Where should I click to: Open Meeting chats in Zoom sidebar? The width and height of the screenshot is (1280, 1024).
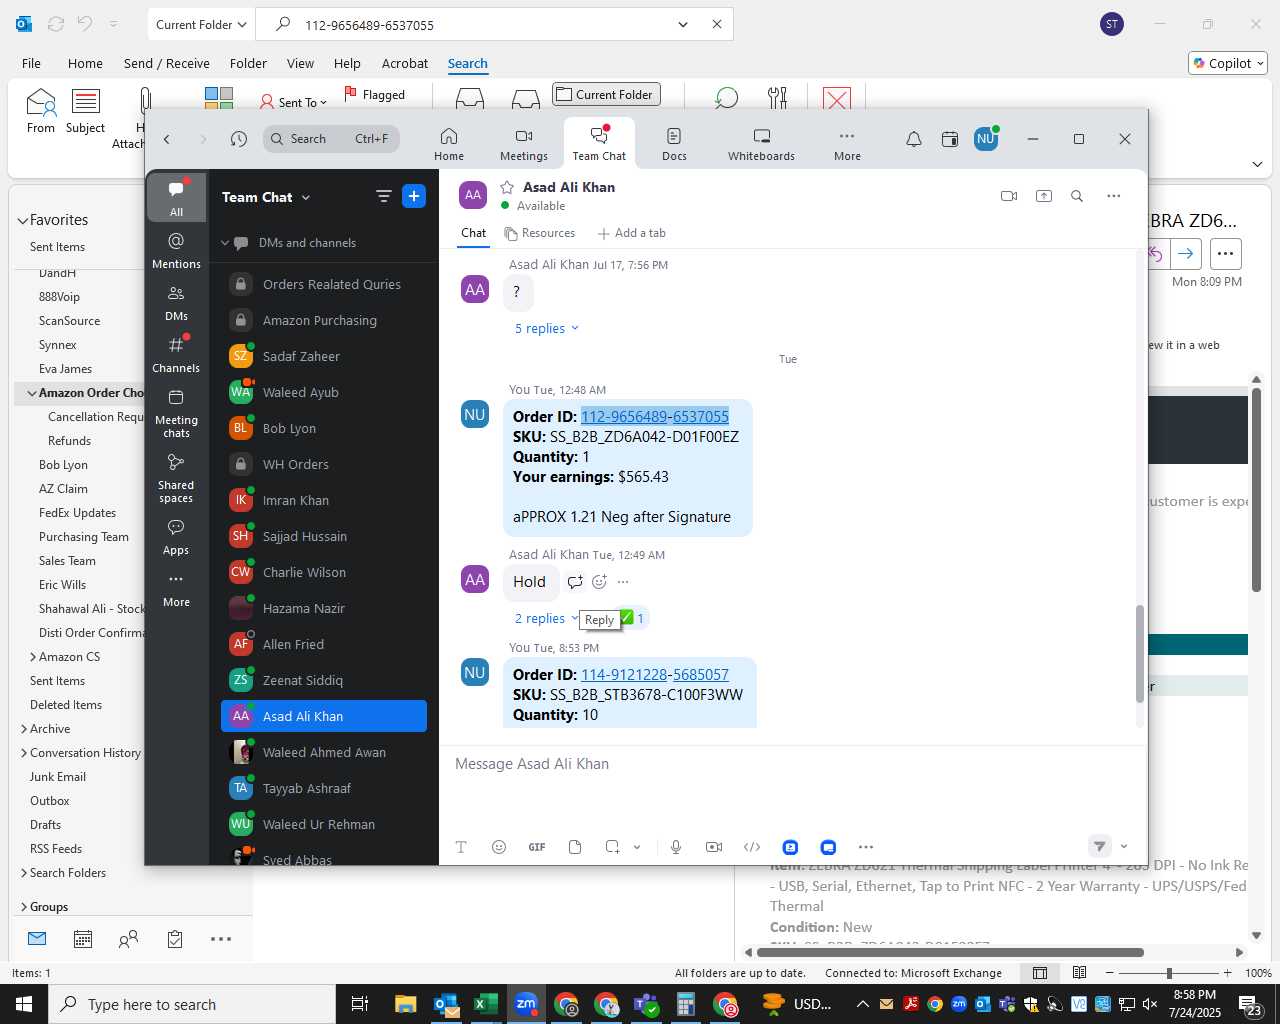[x=176, y=412]
